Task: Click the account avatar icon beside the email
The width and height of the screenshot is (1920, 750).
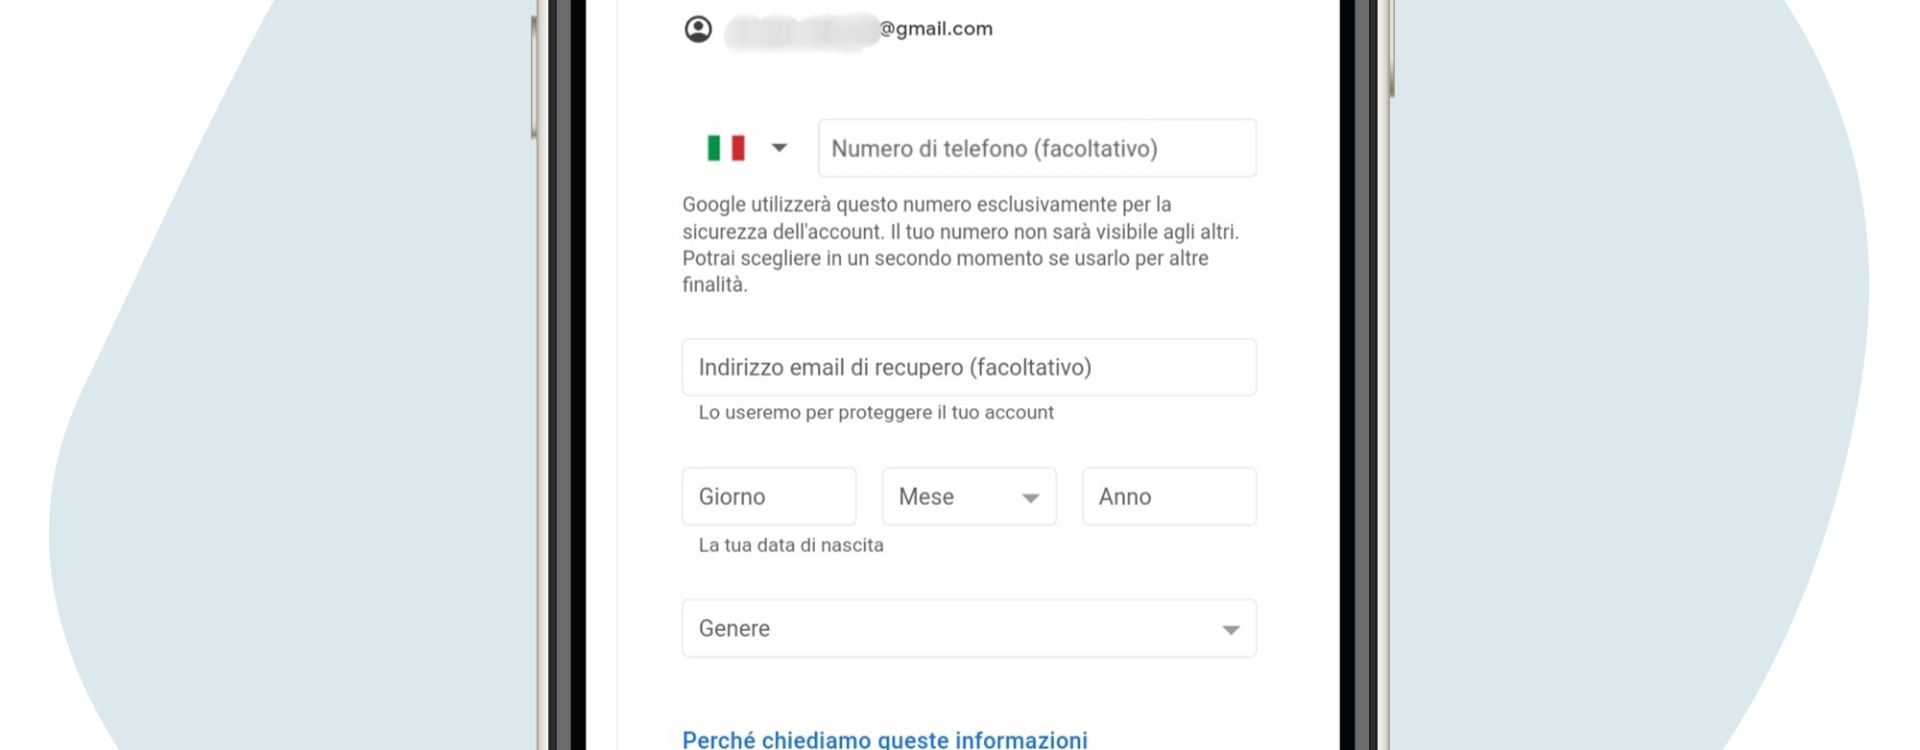Action: coord(698,29)
